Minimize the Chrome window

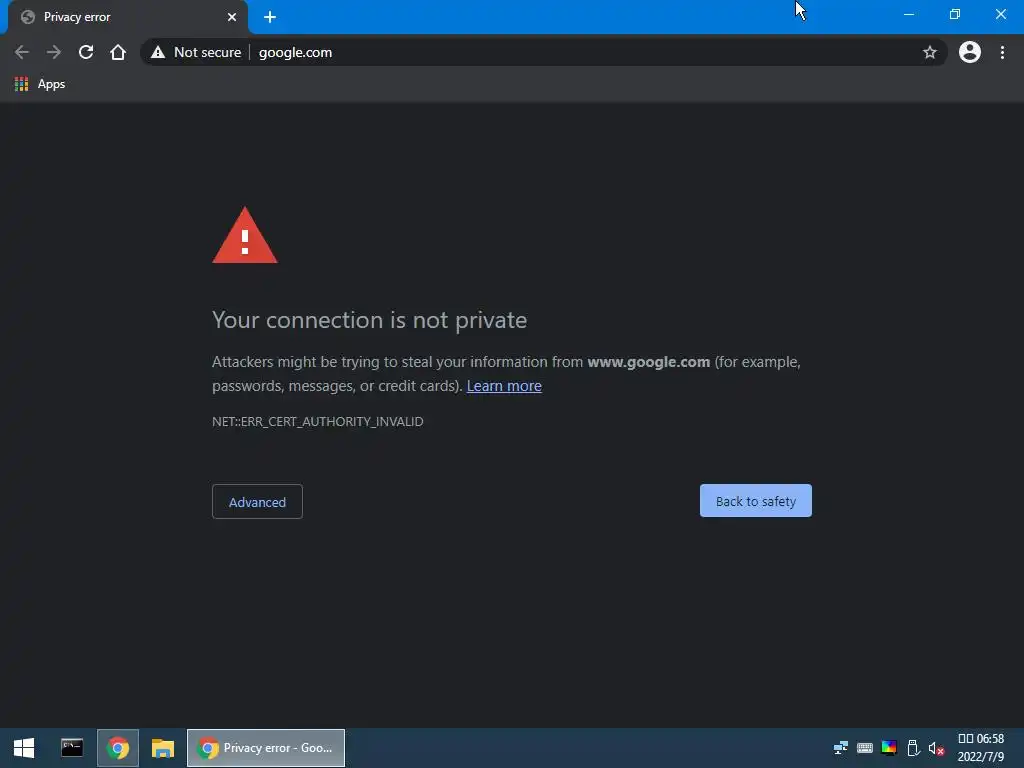point(908,14)
